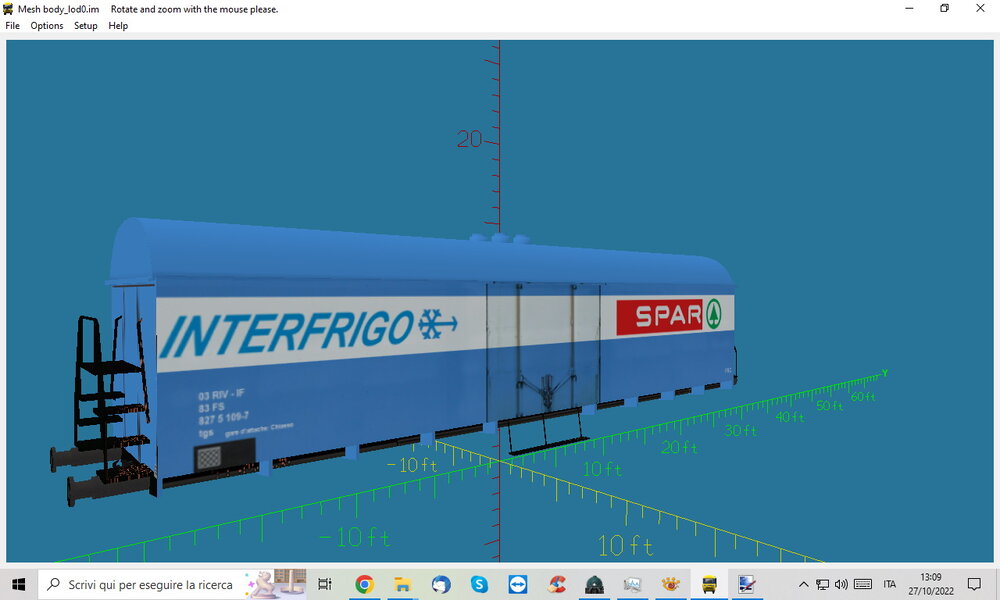Image resolution: width=1000 pixels, height=600 pixels.
Task: Restore down the mesh viewer window
Action: [x=945, y=9]
